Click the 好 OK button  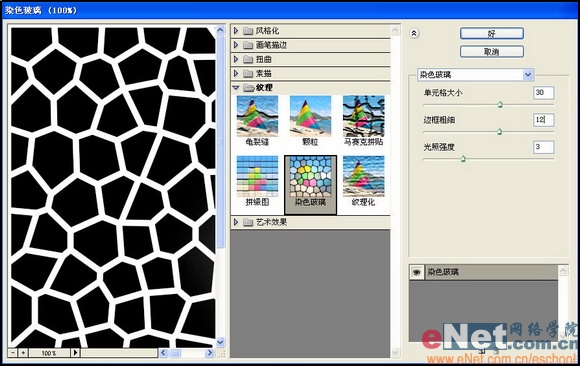pos(492,34)
